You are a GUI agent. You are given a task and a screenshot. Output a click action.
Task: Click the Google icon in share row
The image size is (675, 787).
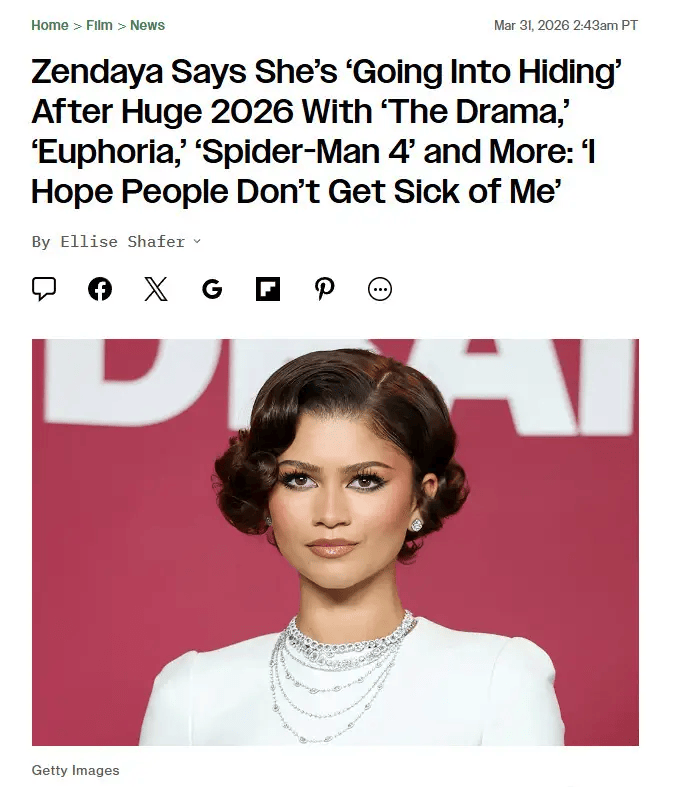point(212,290)
